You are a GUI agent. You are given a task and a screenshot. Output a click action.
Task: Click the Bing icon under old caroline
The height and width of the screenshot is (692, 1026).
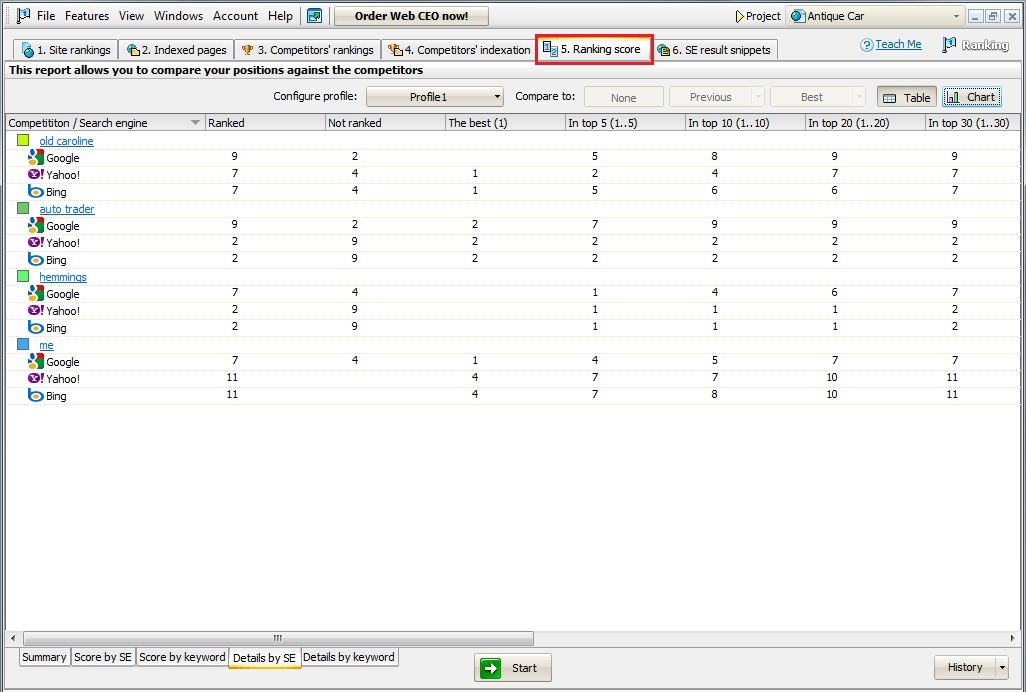pyautogui.click(x=36, y=191)
